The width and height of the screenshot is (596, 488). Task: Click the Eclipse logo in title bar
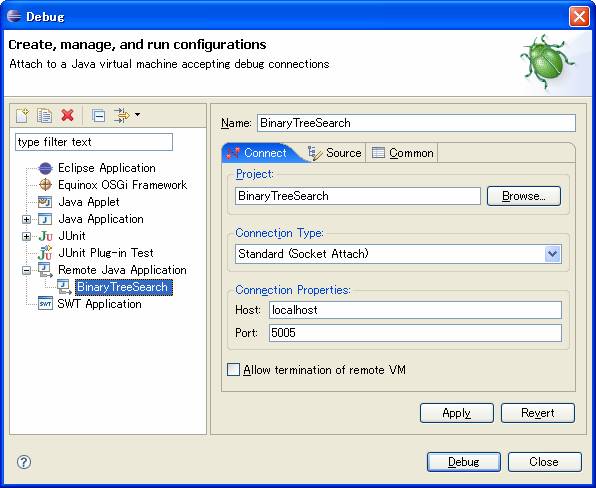coord(14,16)
